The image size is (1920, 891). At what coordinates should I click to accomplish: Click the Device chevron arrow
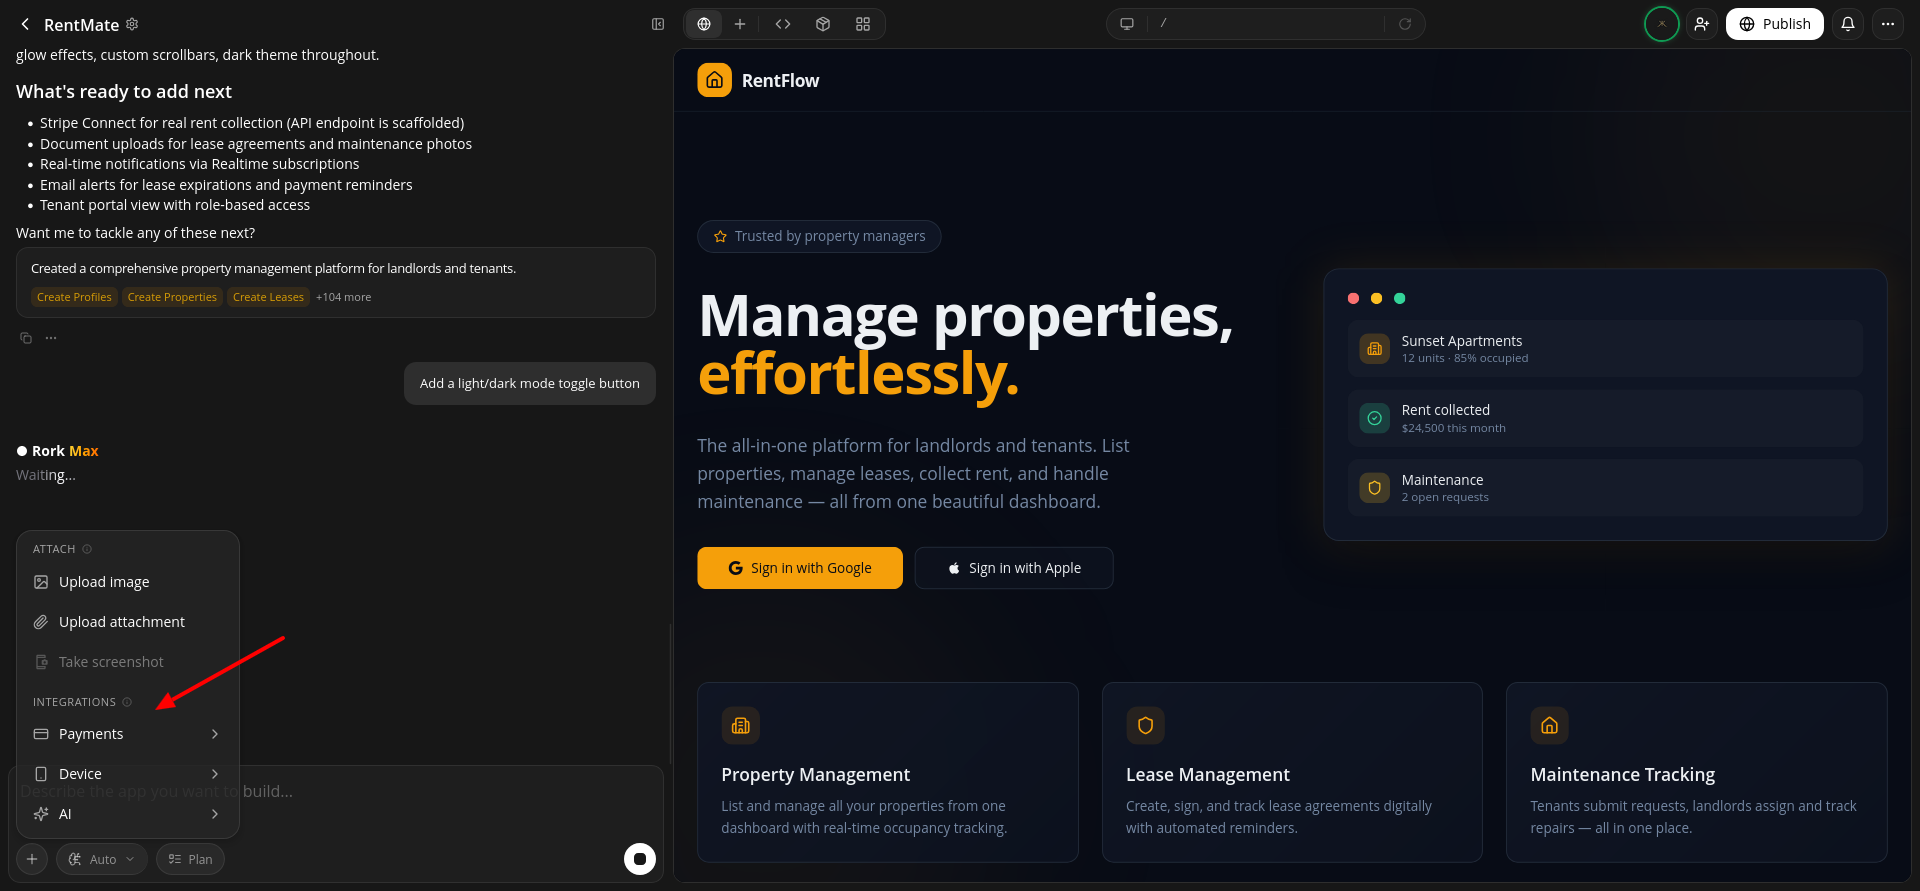click(x=215, y=774)
